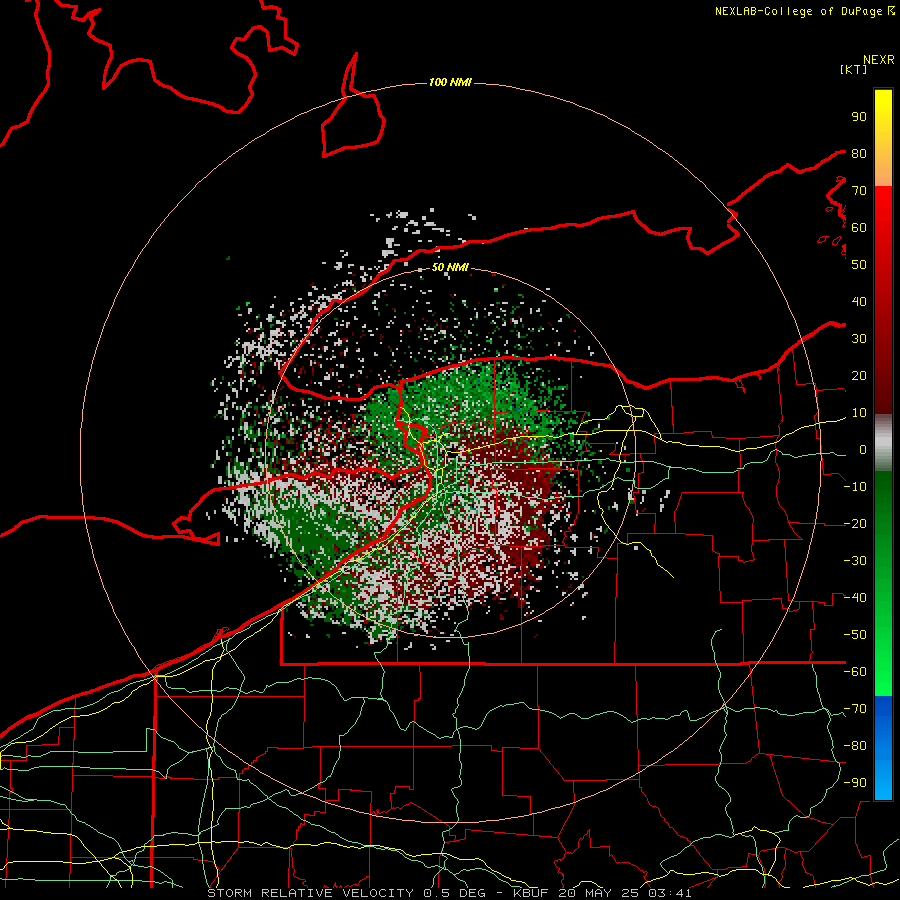
Task: Click the 100 NMI range ring label
Action: pyautogui.click(x=450, y=83)
